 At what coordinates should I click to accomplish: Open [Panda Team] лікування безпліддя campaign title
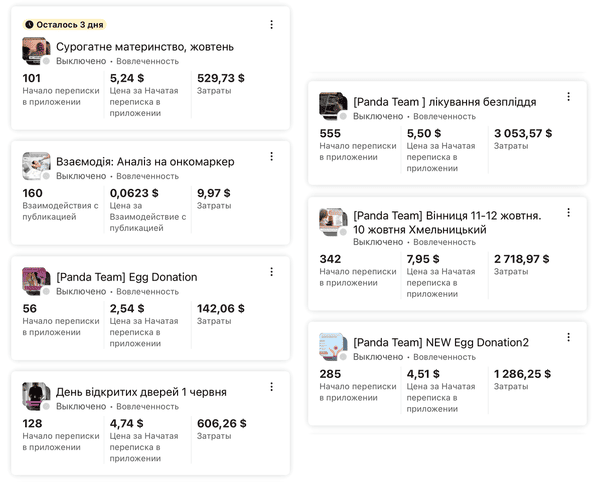pos(444,102)
